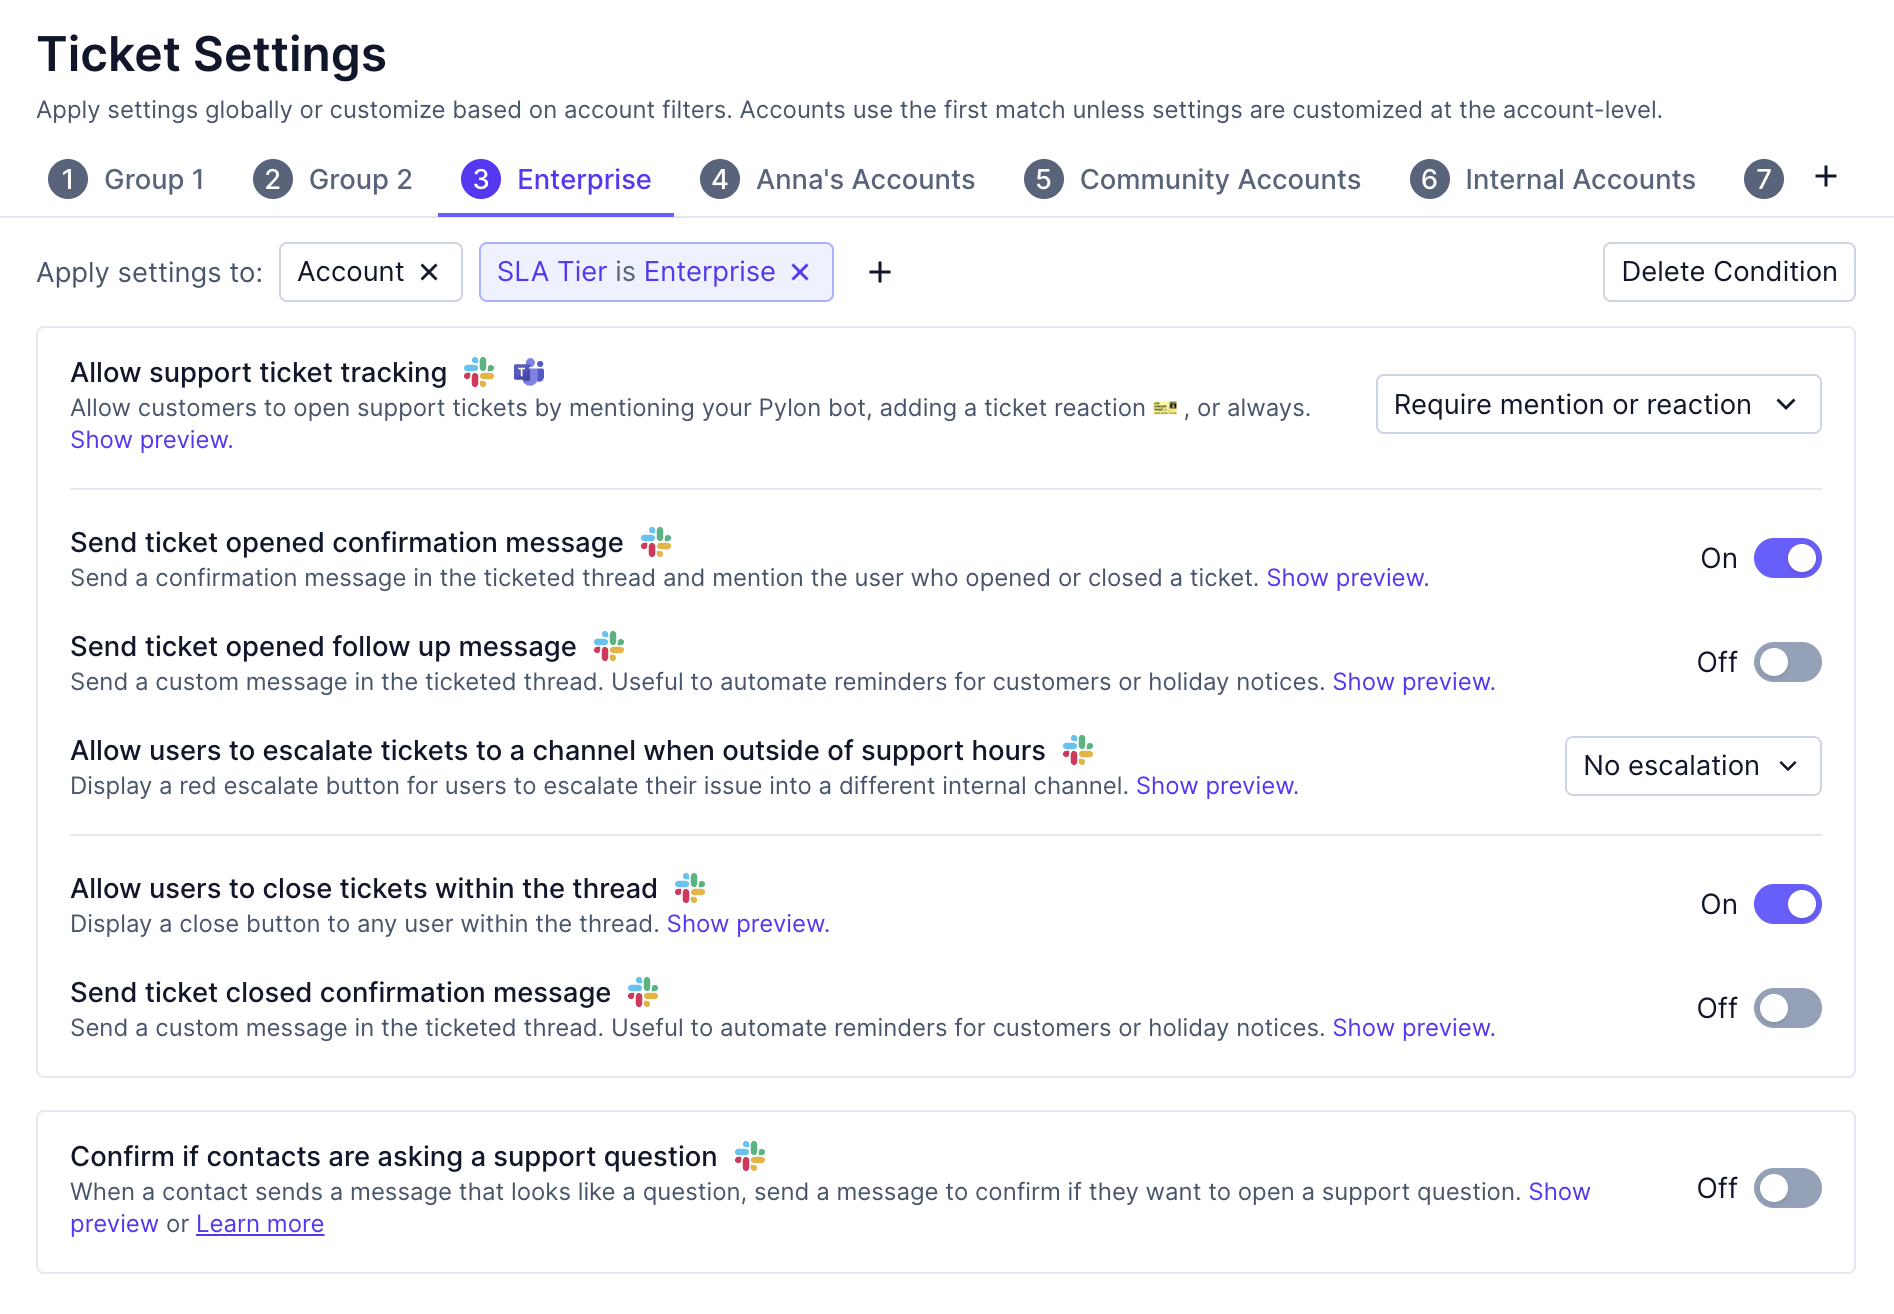Expand the No escalation dropdown
1894x1314 pixels.
tap(1692, 766)
